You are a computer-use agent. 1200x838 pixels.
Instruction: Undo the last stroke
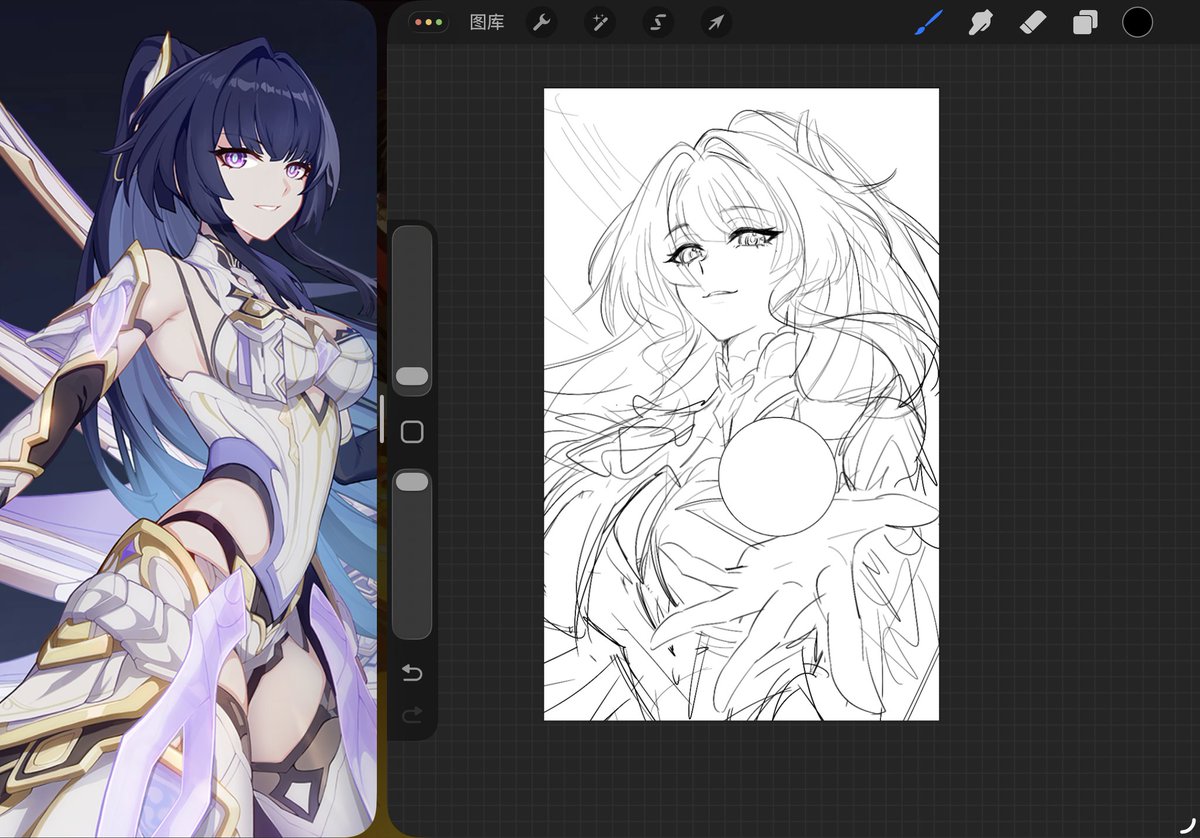[x=412, y=673]
